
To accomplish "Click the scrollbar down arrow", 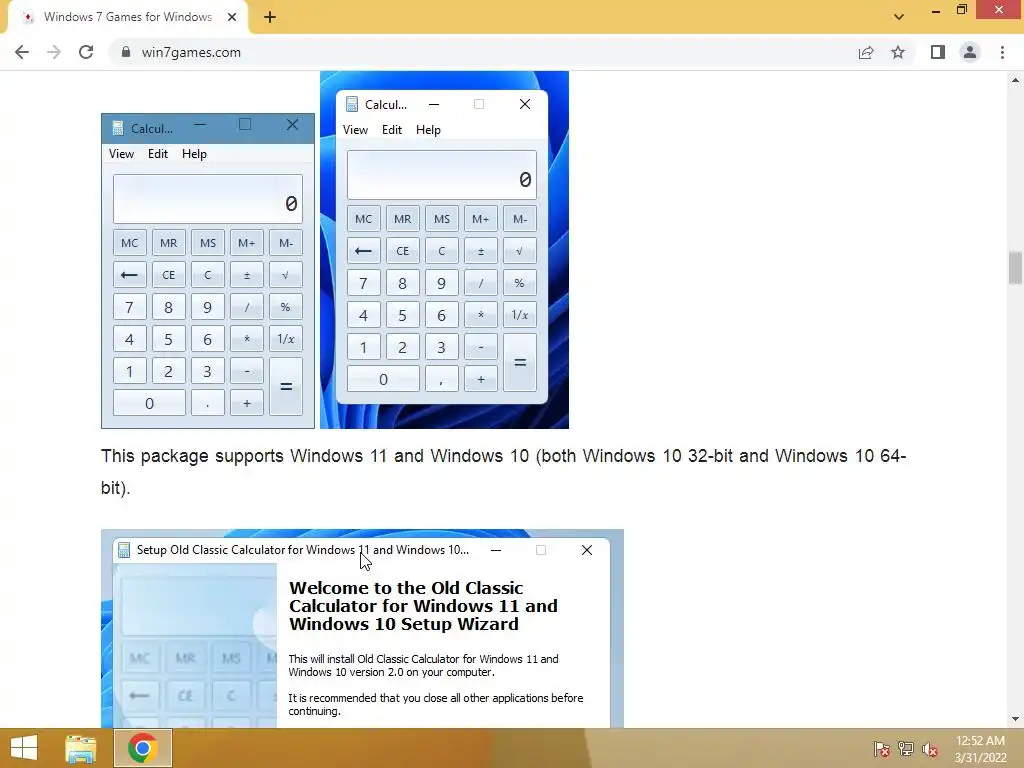I will point(1015,719).
